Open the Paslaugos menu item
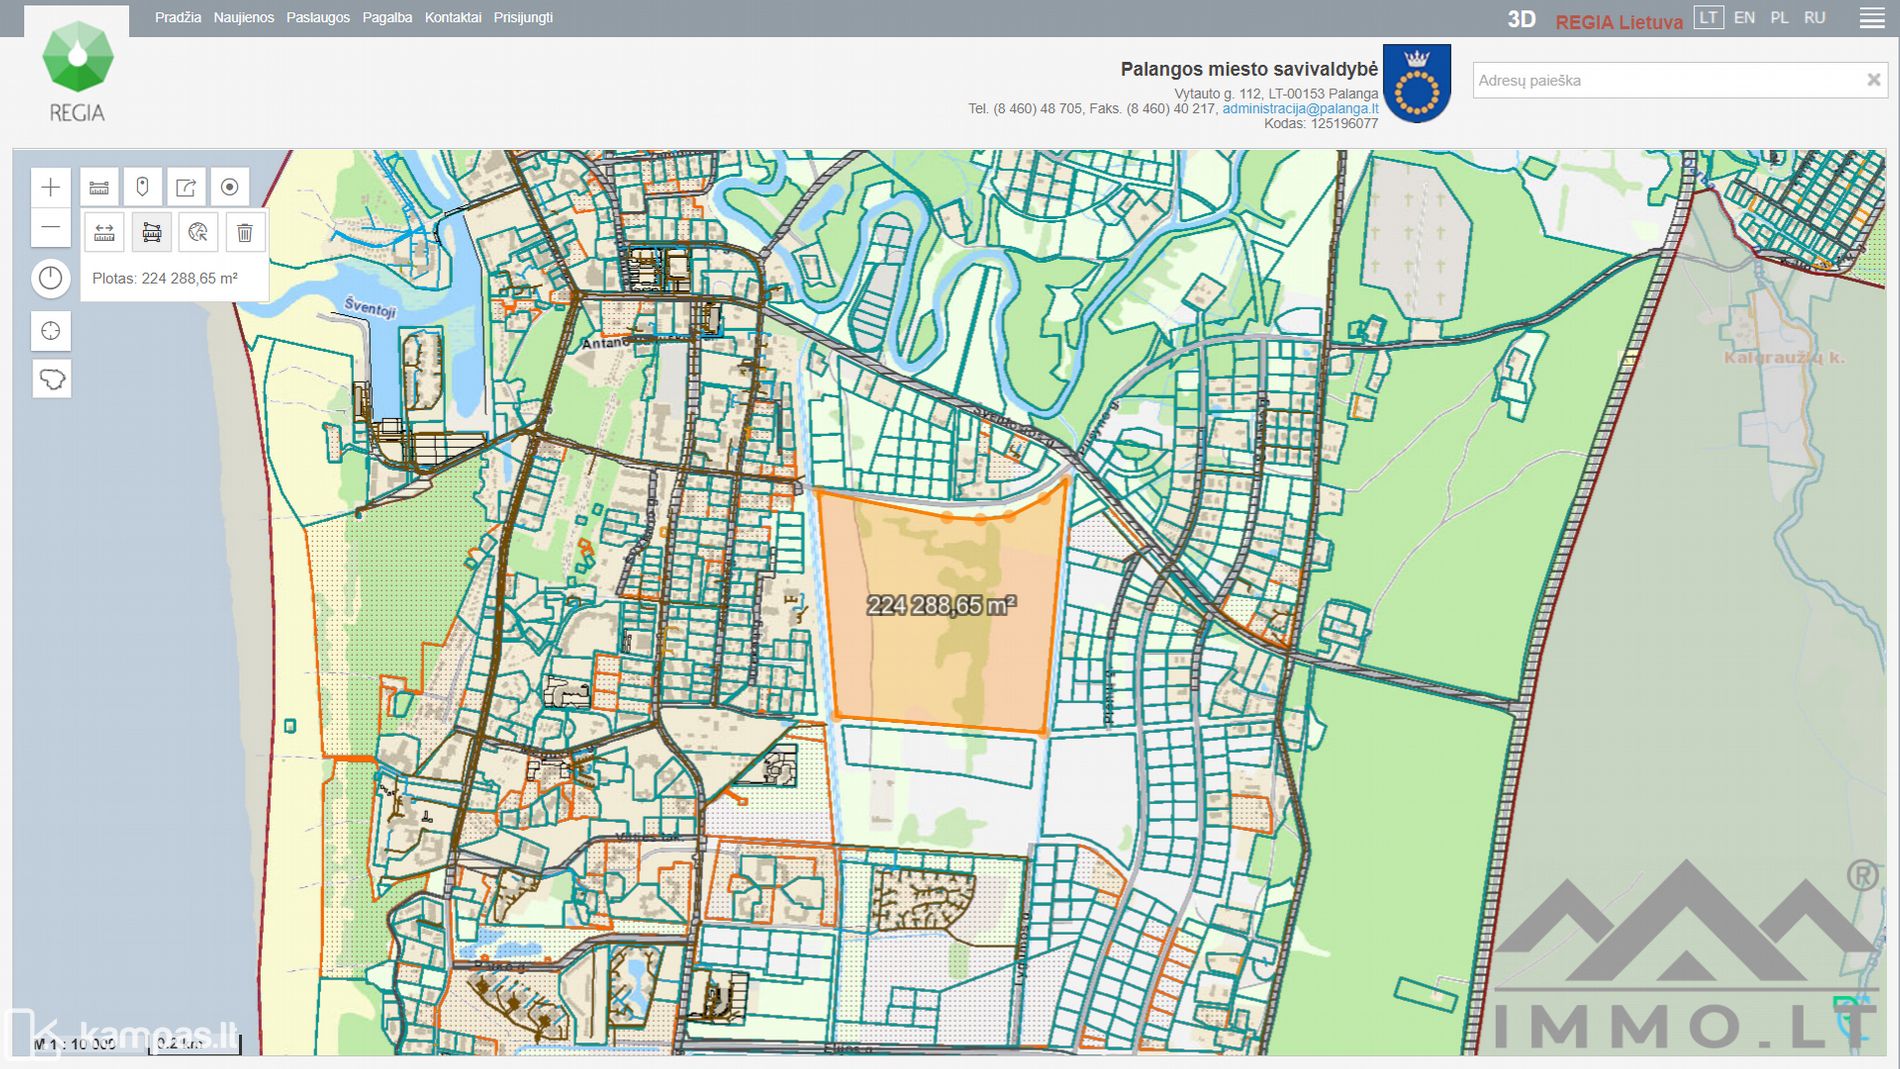 [318, 18]
